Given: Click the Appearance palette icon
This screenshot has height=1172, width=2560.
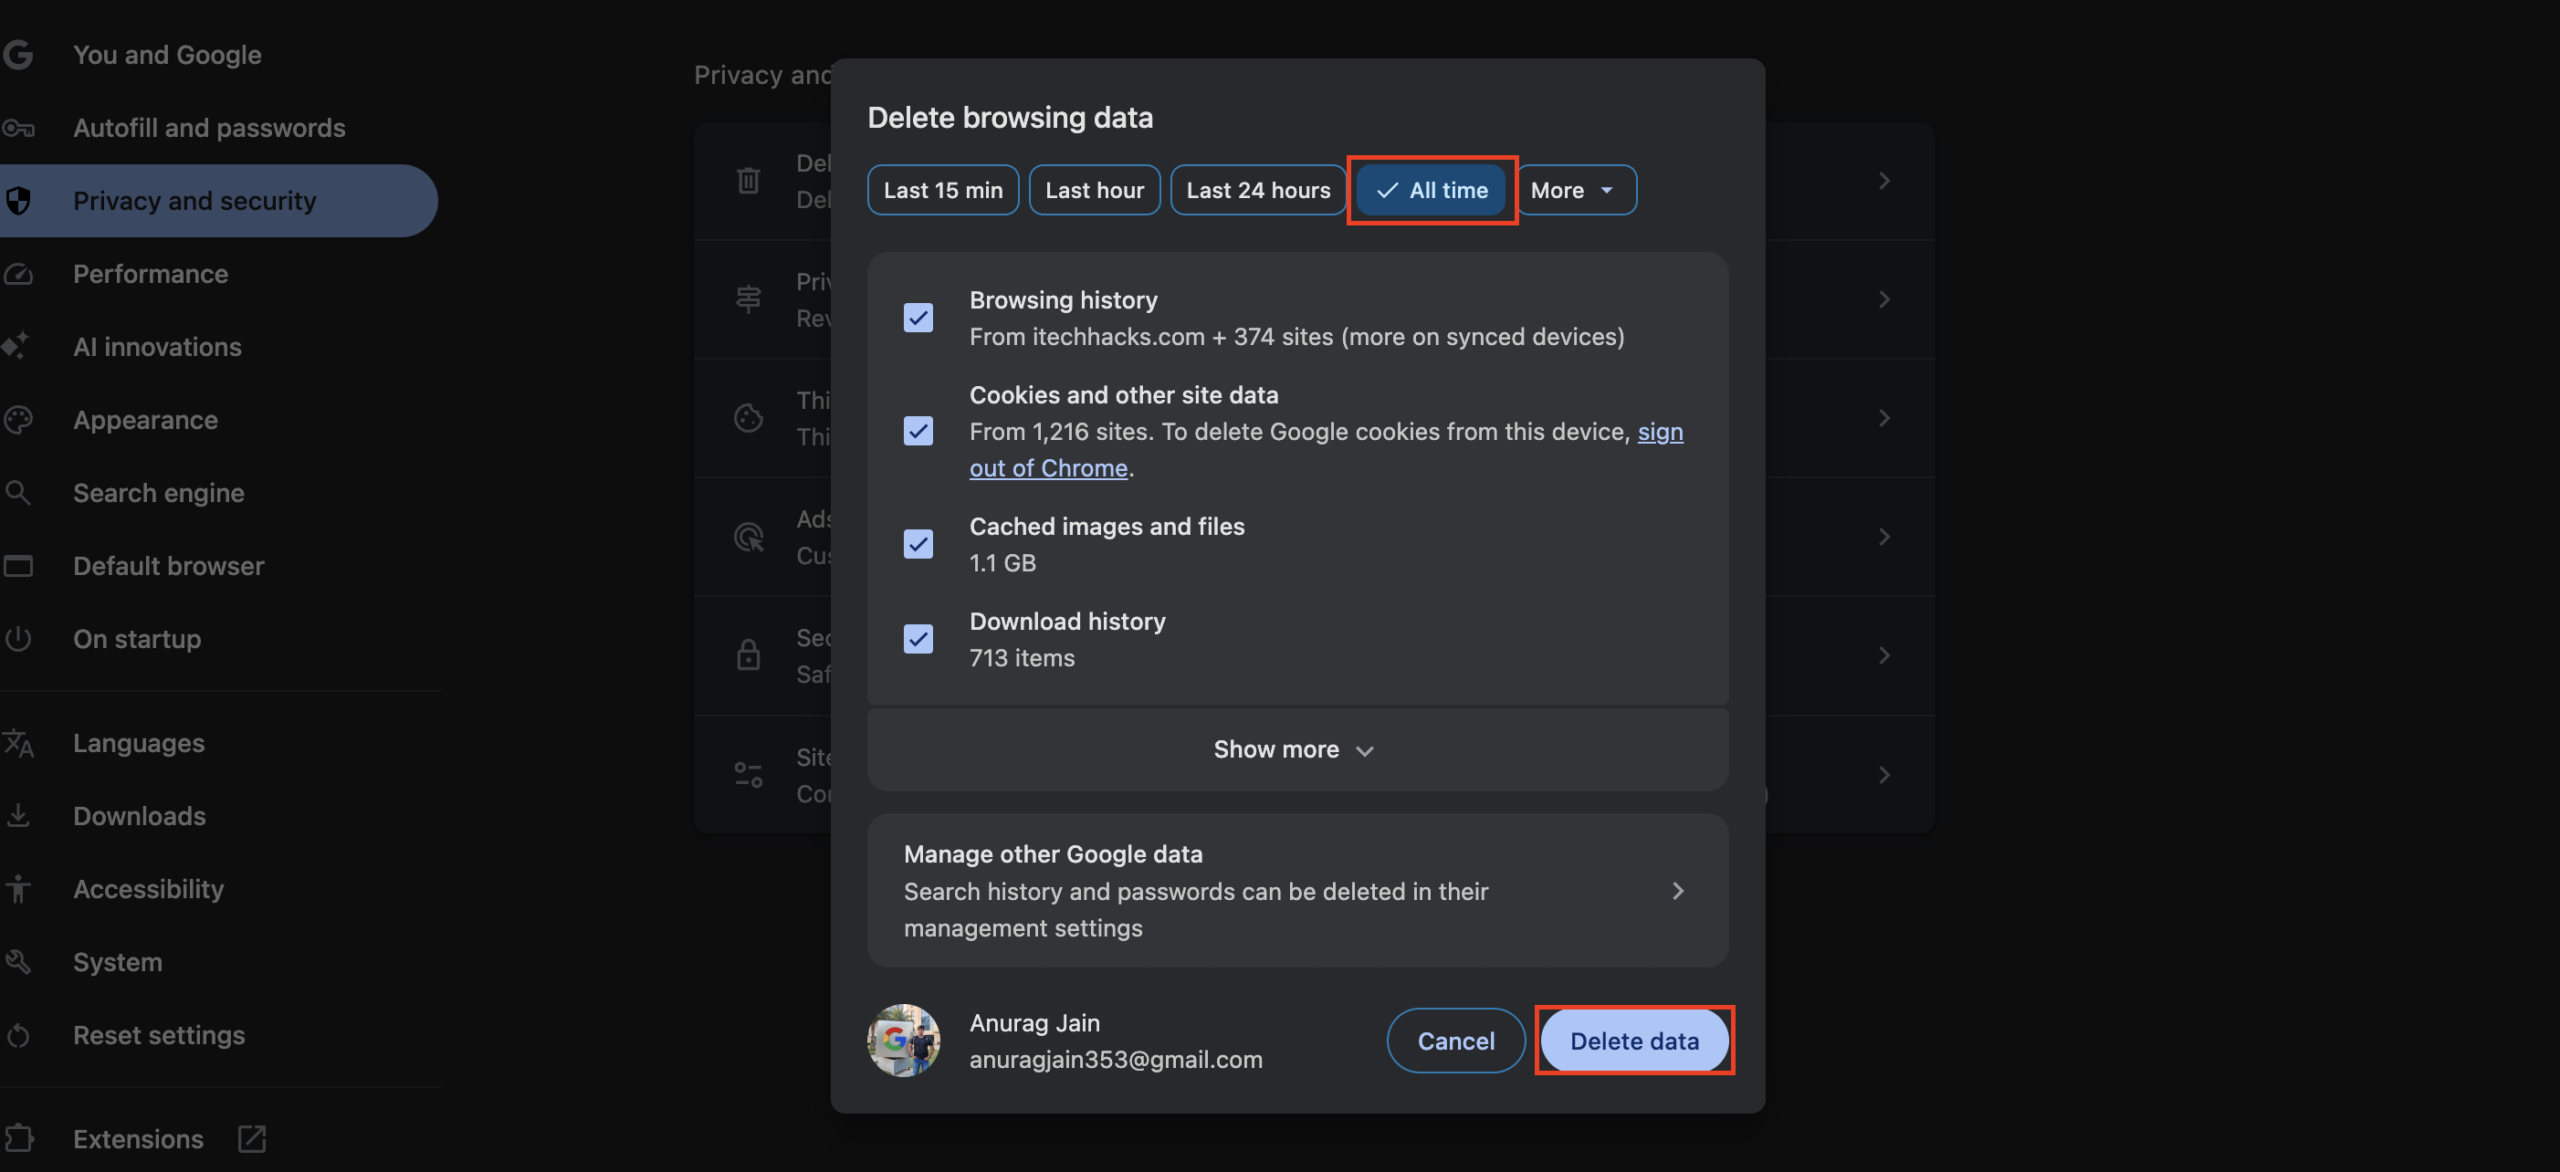Looking at the screenshot, I should coord(18,420).
